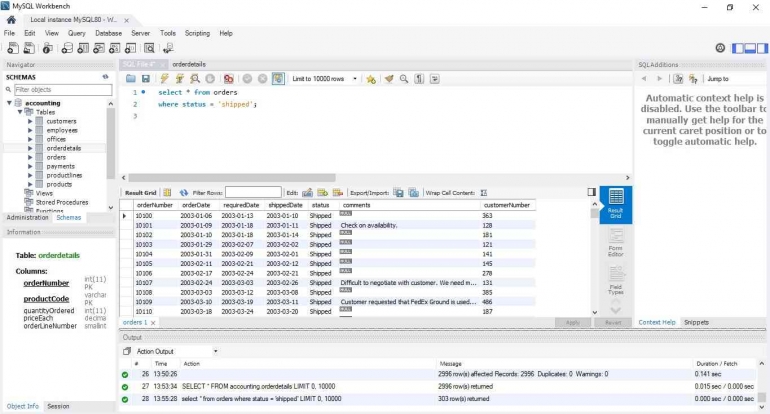Delete selected rows icon in result toolbar

[x=338, y=193]
